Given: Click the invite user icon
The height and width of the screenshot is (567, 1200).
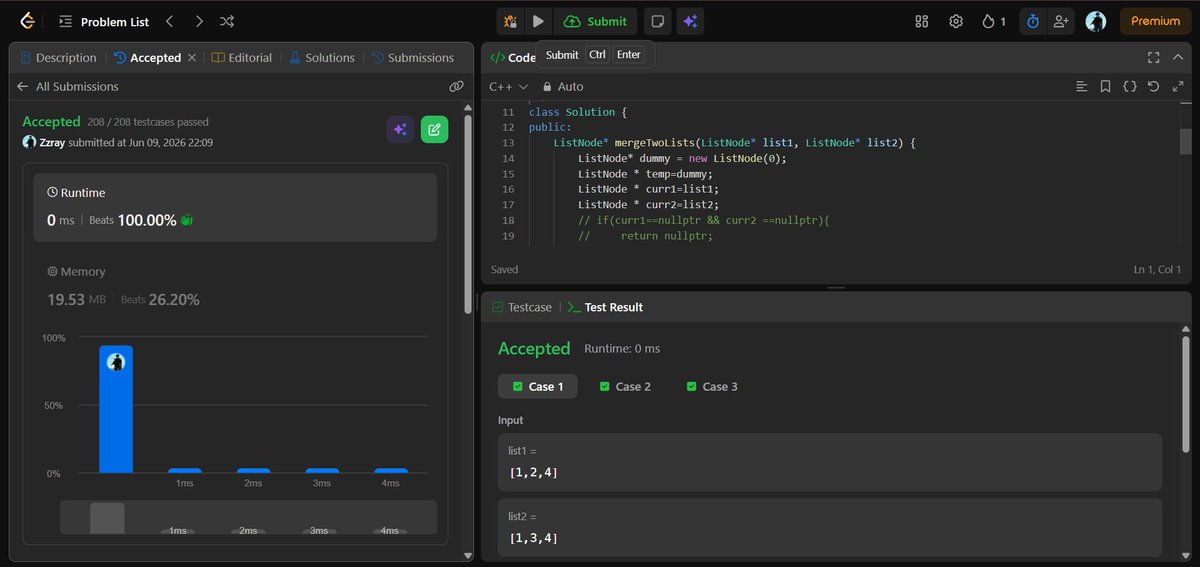Looking at the screenshot, I should click(1061, 21).
